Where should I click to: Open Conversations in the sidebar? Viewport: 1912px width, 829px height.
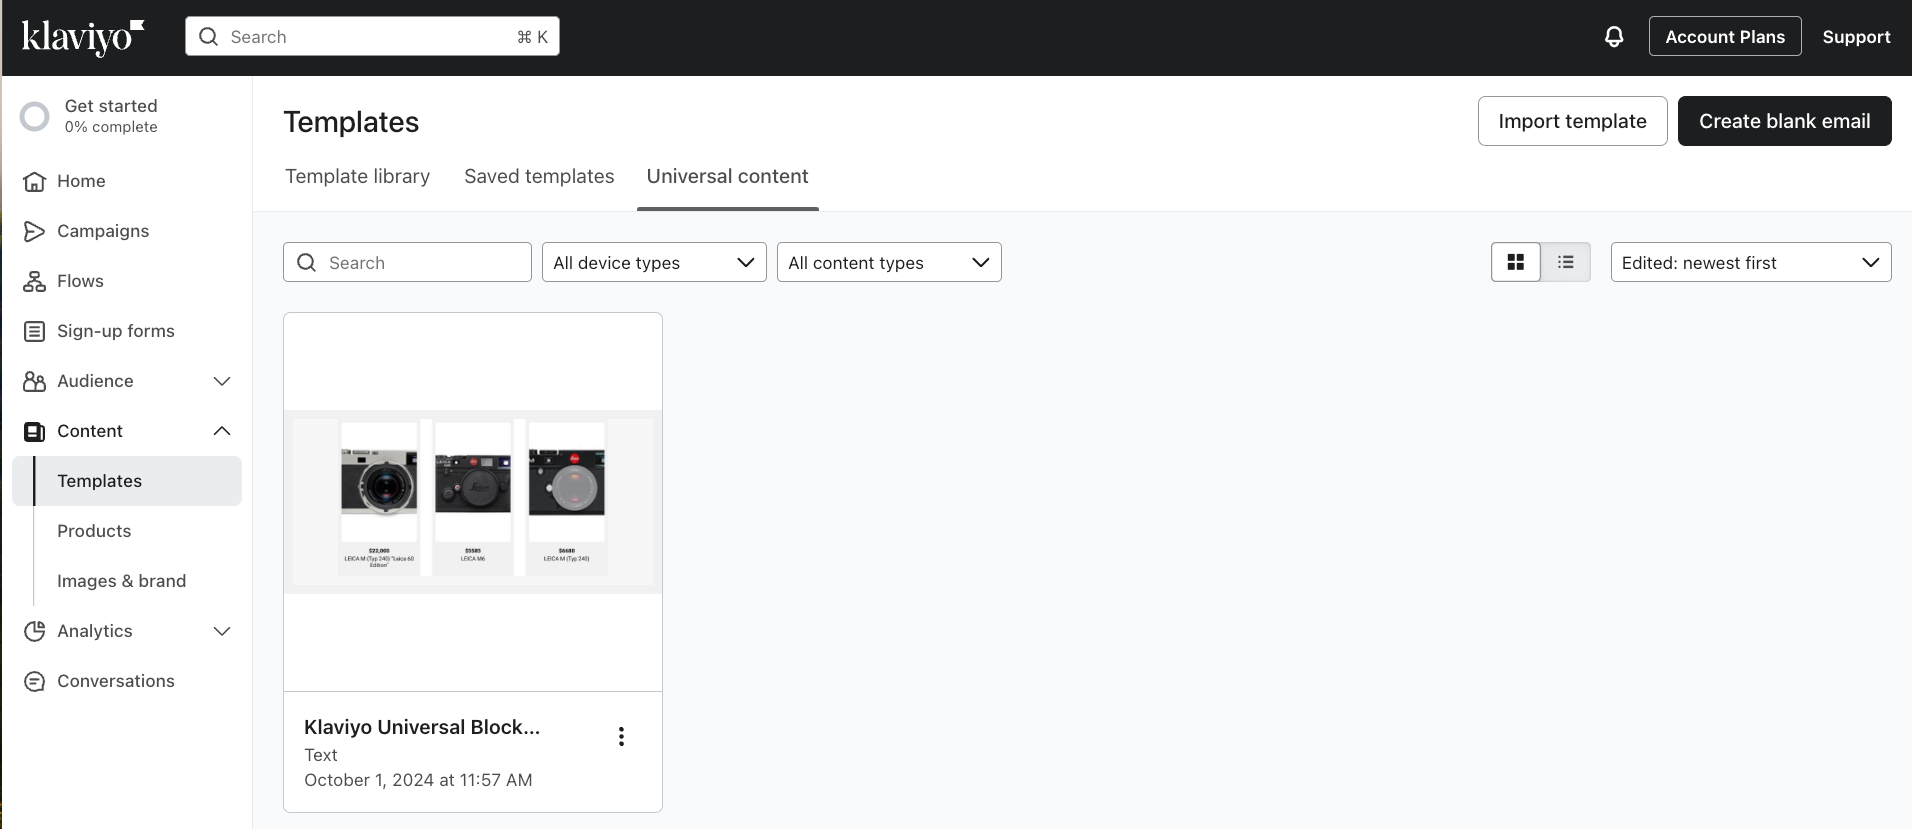[x=116, y=681]
